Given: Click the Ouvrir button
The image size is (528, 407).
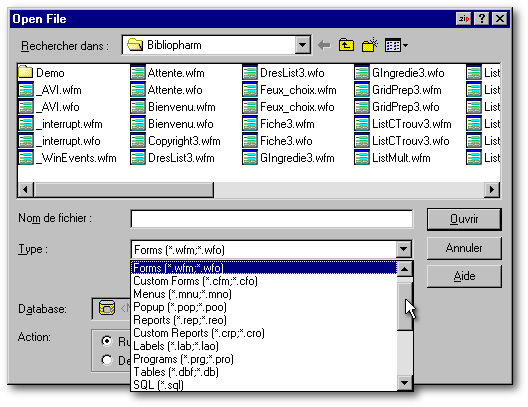Looking at the screenshot, I should (464, 219).
